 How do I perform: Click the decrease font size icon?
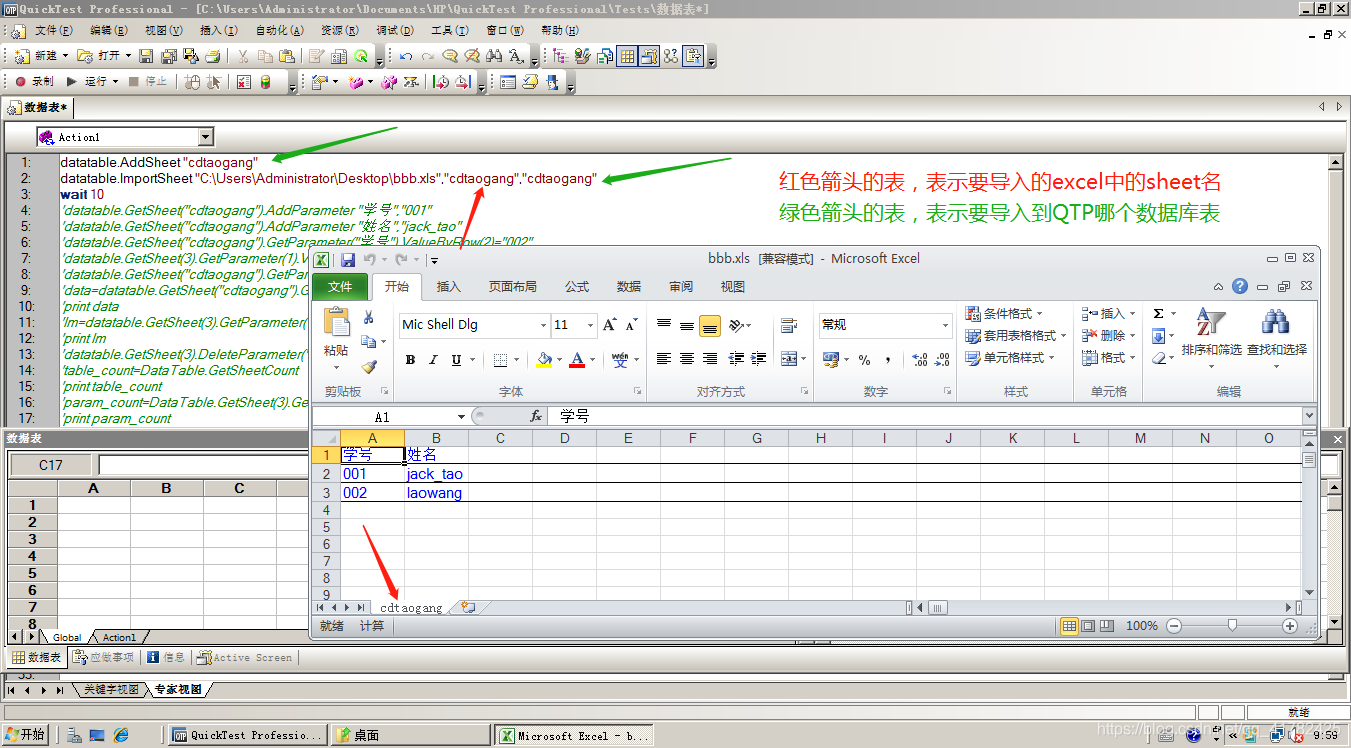pyautogui.click(x=631, y=325)
